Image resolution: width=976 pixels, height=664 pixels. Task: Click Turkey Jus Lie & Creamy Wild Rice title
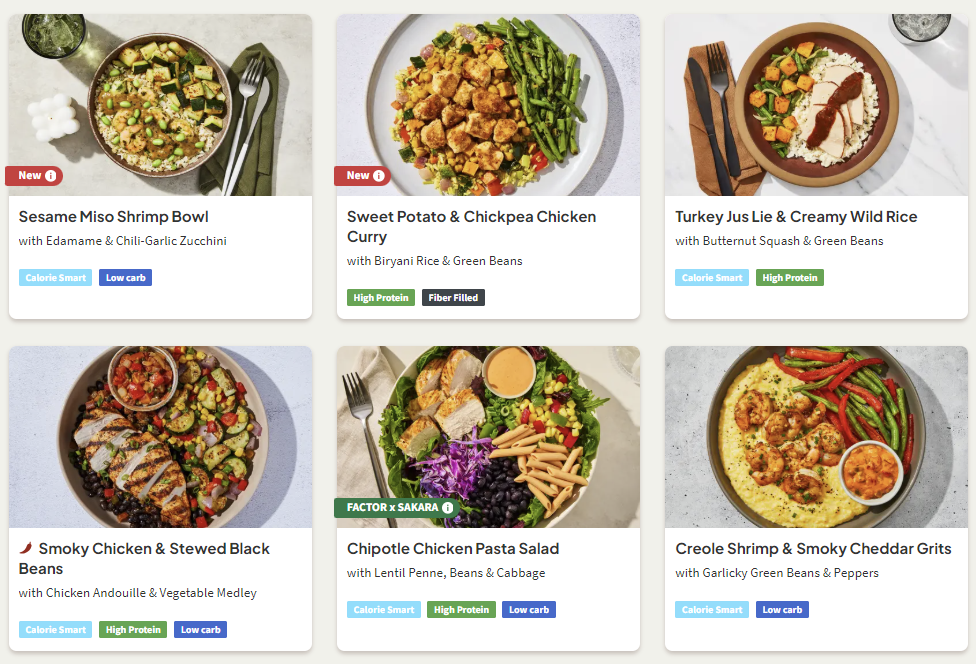click(x=795, y=217)
